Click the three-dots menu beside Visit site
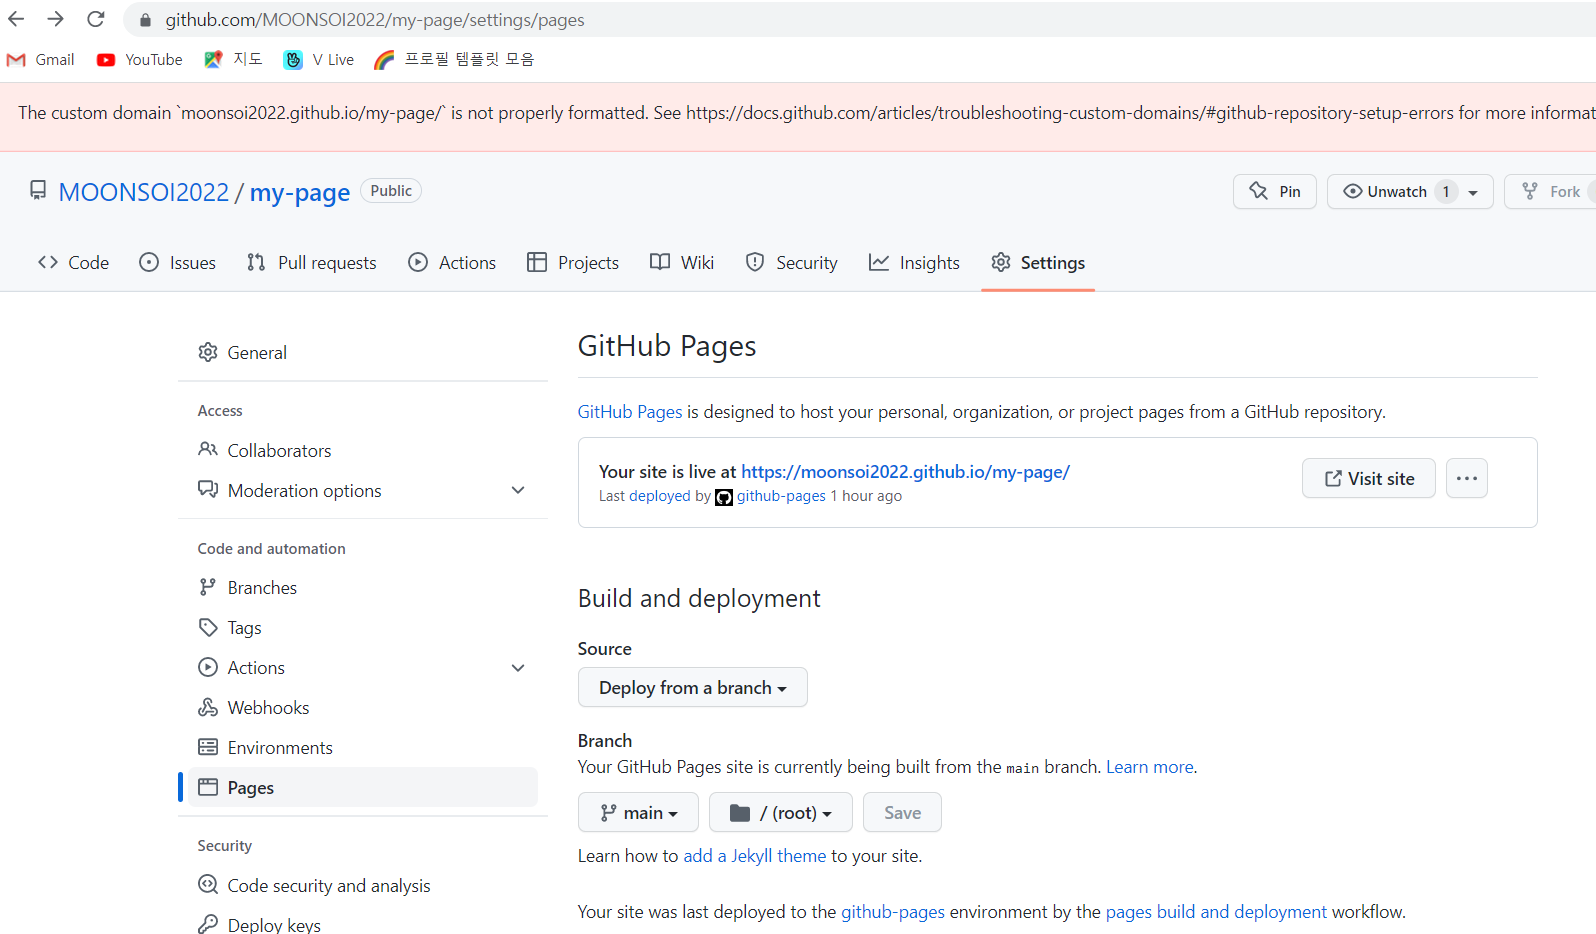The height and width of the screenshot is (934, 1596). (1467, 478)
